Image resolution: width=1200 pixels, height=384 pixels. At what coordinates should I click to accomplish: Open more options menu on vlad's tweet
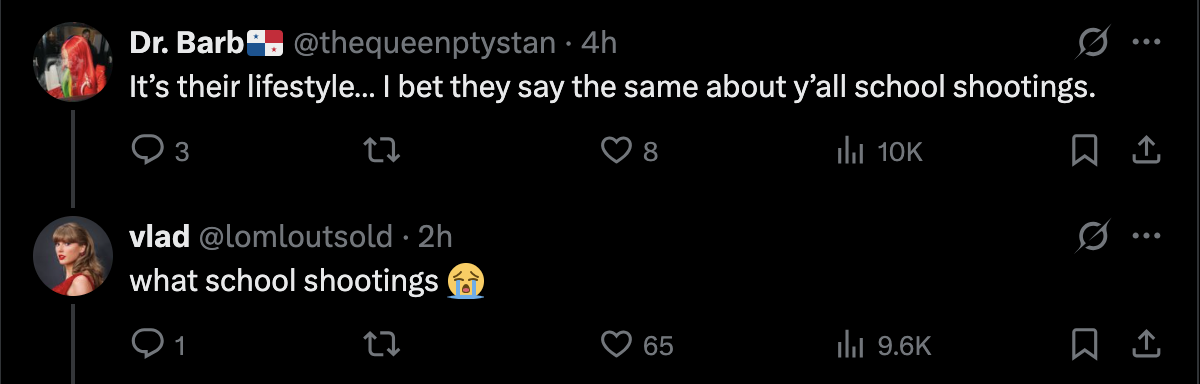(1144, 237)
